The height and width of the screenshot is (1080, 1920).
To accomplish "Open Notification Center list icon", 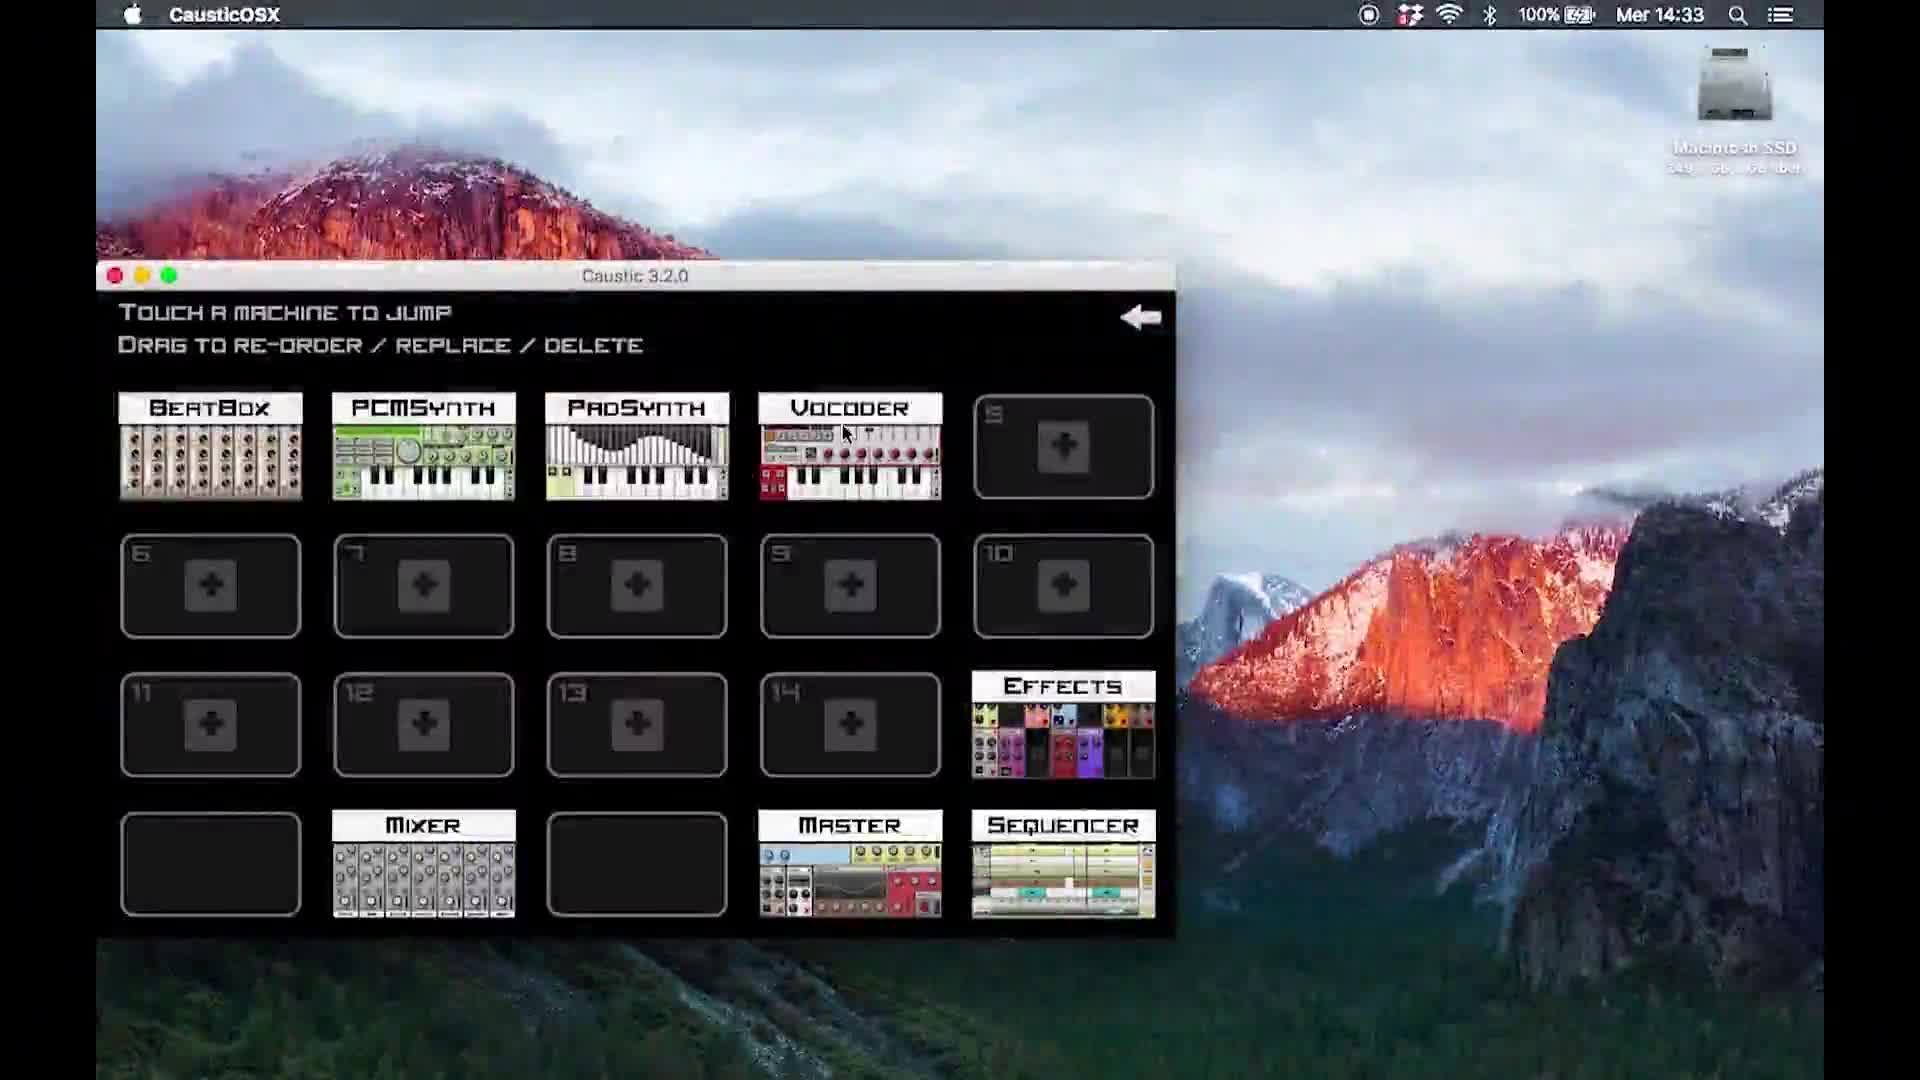I will coord(1780,15).
